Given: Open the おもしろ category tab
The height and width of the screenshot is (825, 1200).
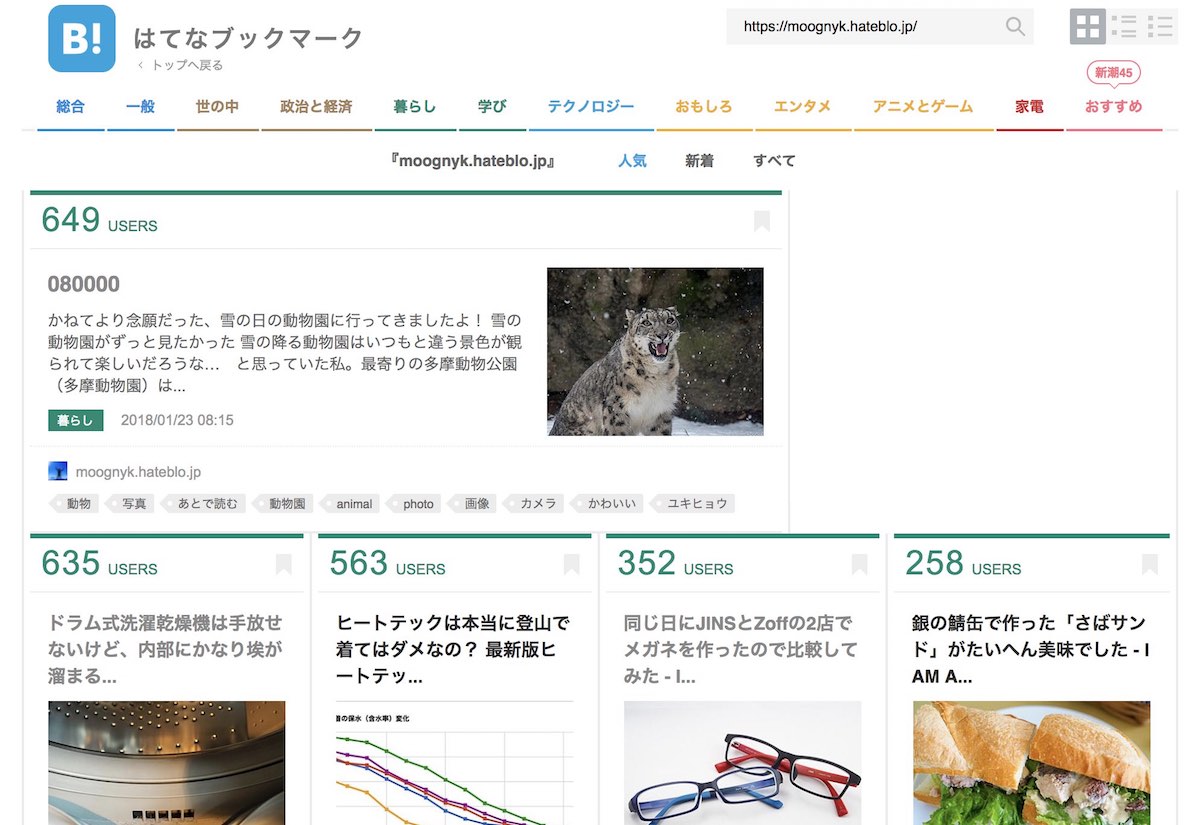Looking at the screenshot, I should 704,106.
